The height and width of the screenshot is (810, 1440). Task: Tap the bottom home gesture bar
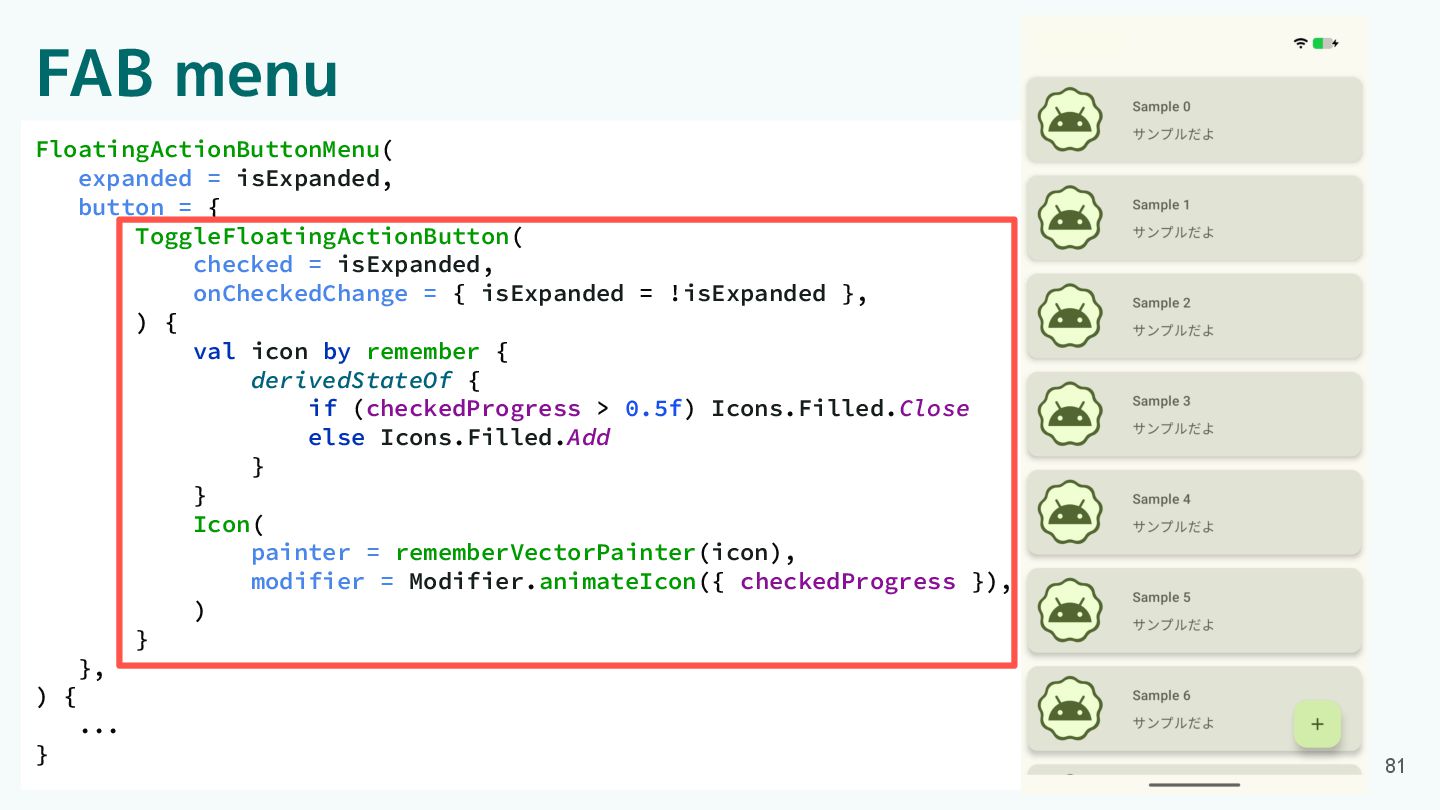coord(1194,785)
